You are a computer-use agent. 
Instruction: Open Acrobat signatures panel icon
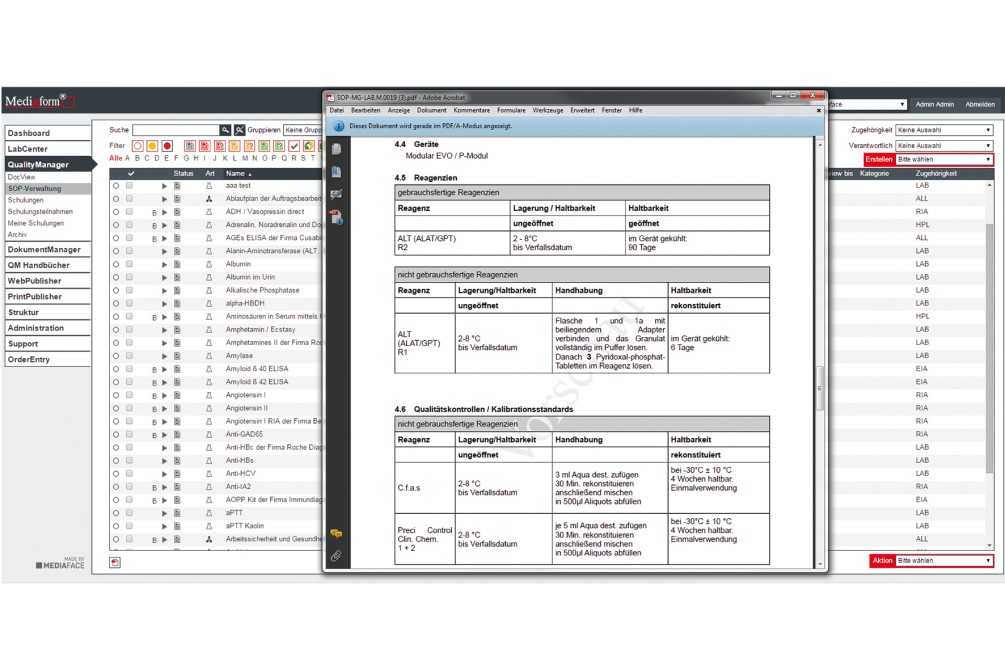click(x=336, y=194)
